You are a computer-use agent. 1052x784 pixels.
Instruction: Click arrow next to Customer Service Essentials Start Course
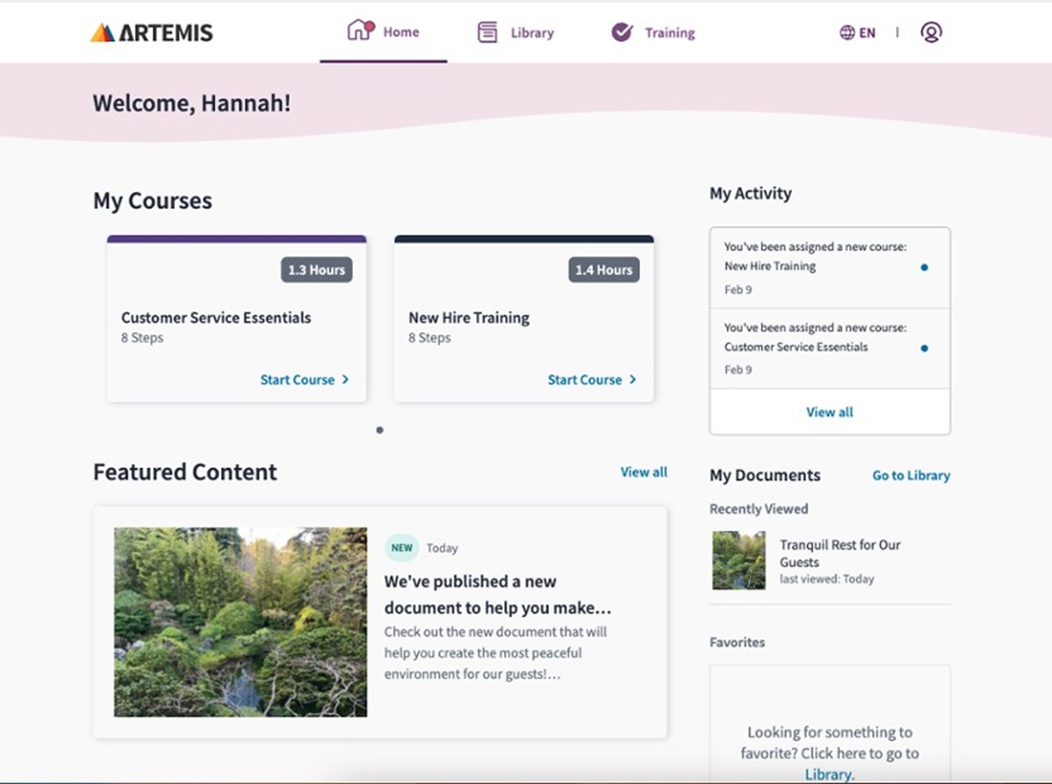(x=346, y=380)
